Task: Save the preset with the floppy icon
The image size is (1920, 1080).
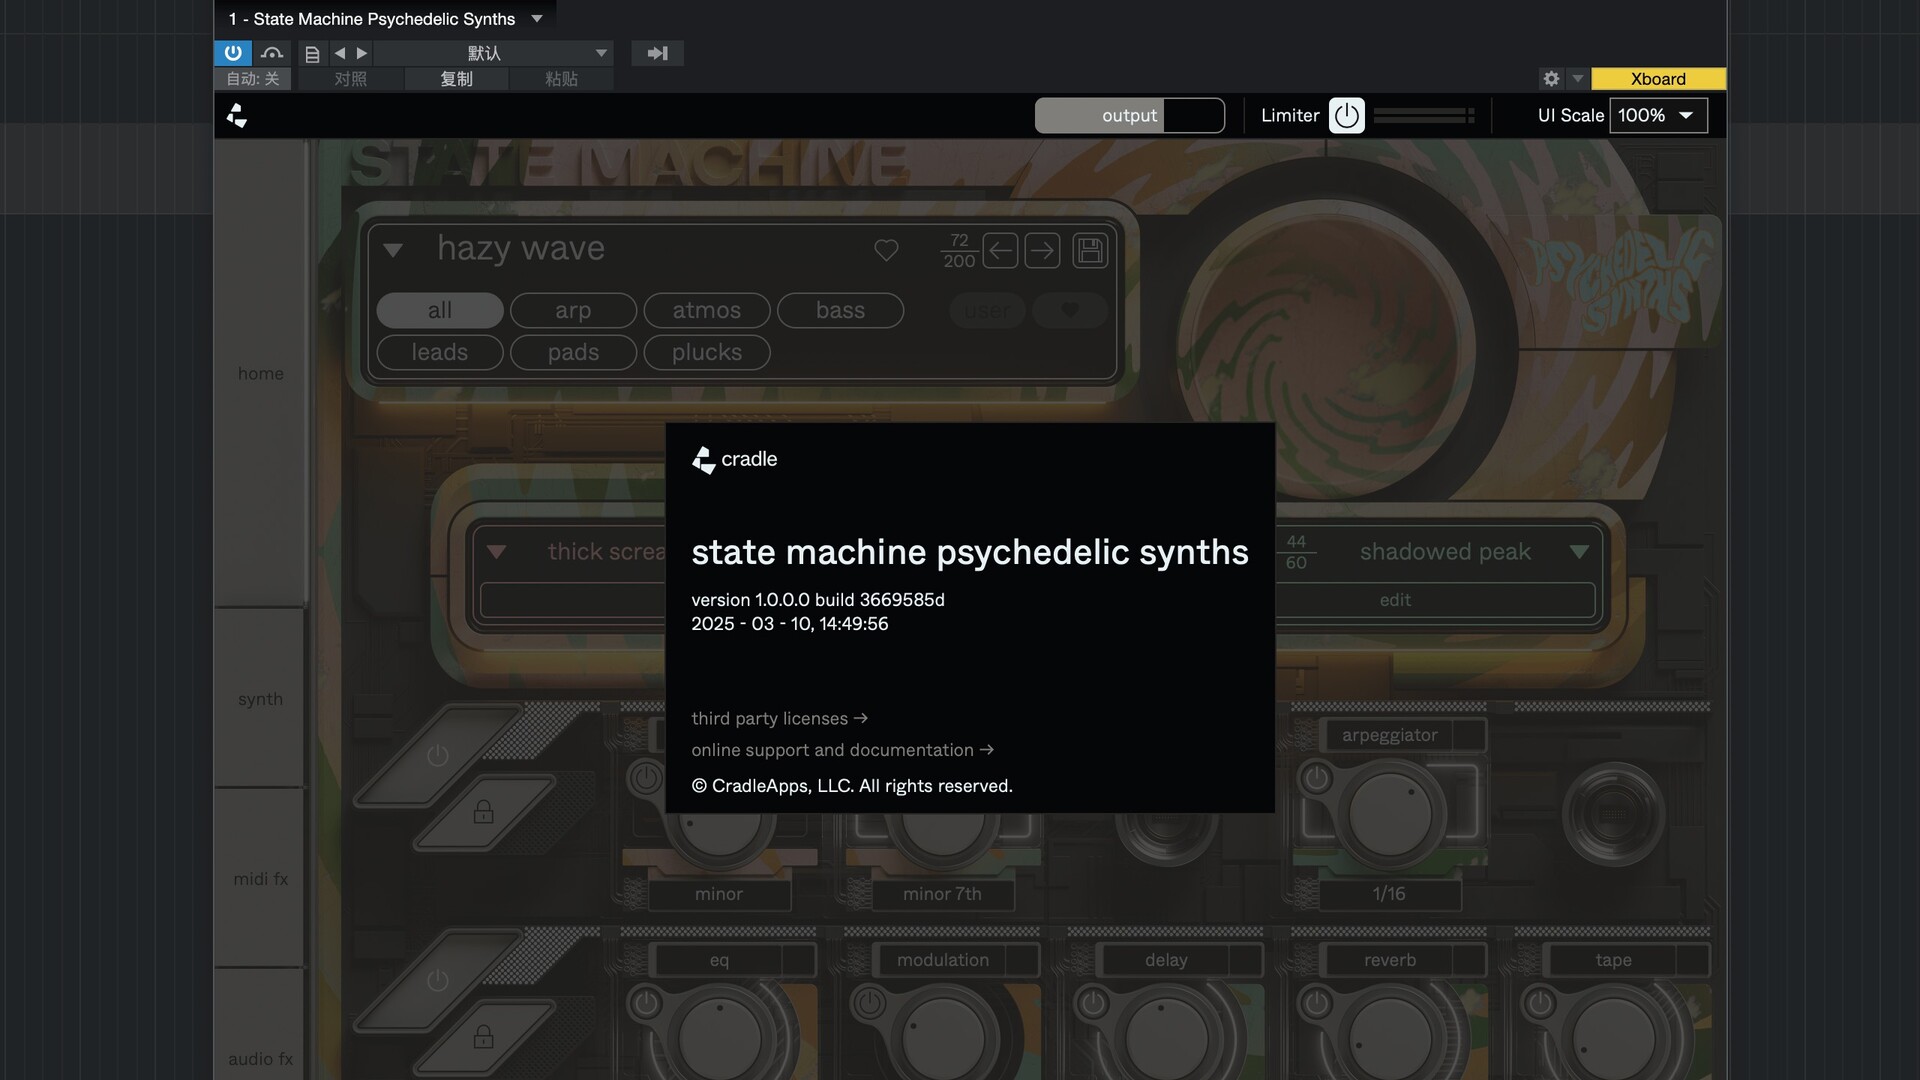Action: (1090, 251)
